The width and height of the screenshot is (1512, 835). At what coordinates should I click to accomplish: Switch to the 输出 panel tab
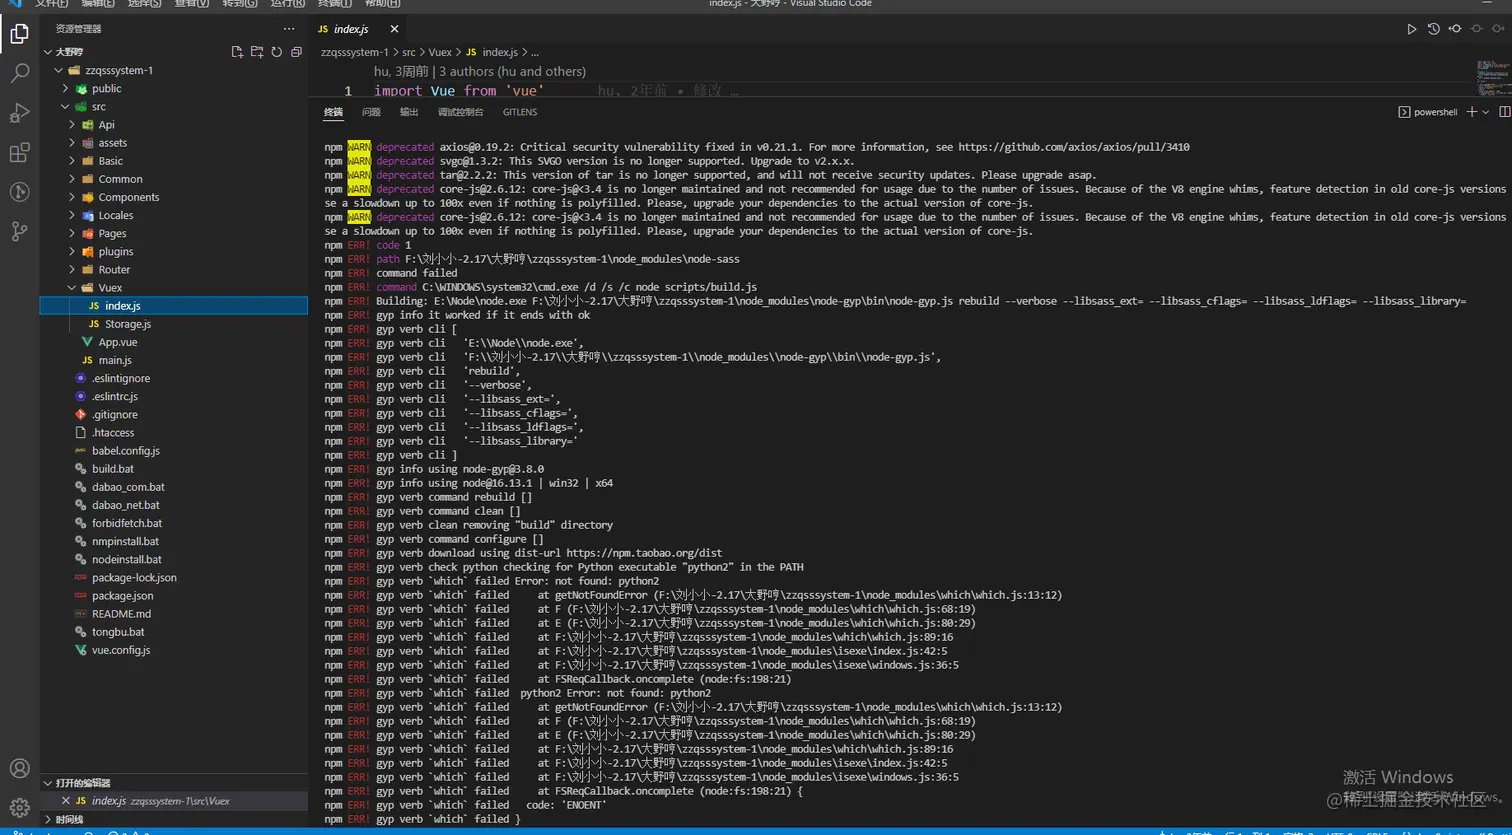[409, 112]
